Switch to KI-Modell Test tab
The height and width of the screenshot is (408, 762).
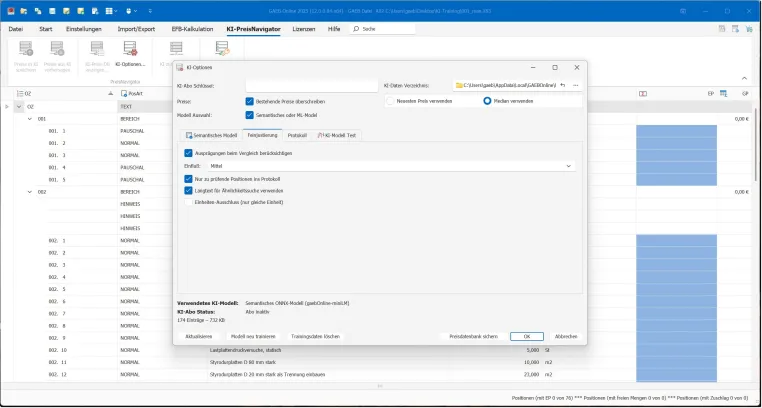point(336,135)
